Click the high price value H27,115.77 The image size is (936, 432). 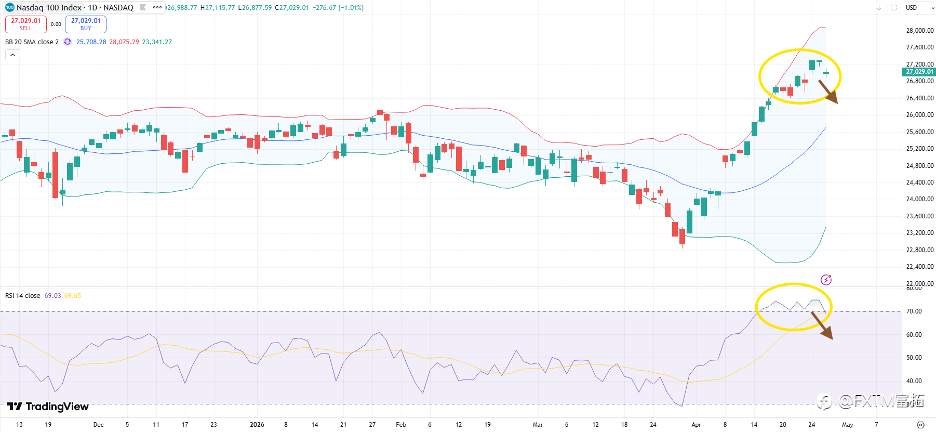point(217,7)
